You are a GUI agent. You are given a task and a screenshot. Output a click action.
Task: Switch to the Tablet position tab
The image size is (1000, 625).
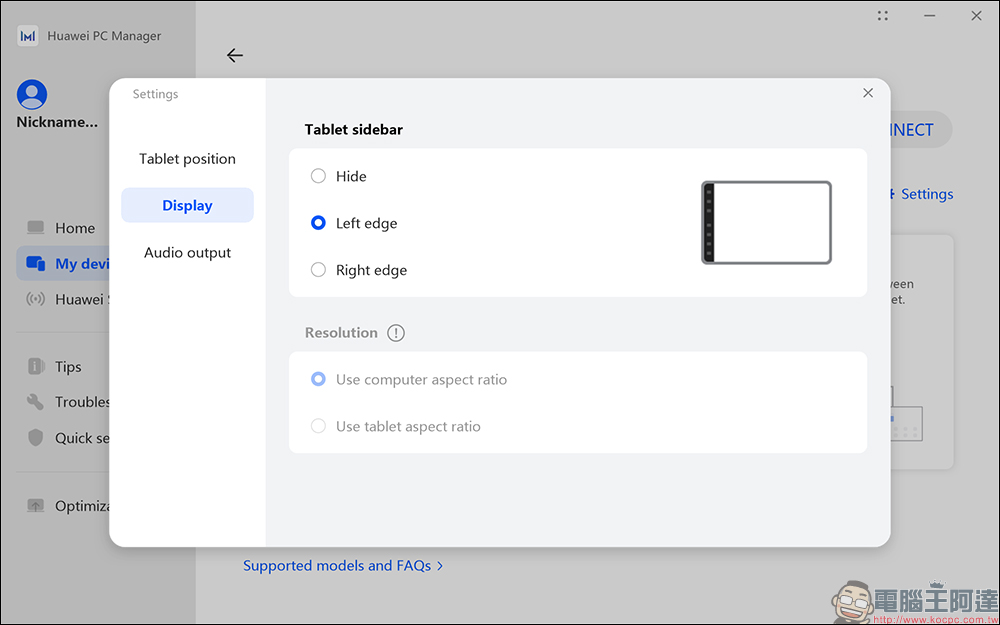click(x=187, y=159)
